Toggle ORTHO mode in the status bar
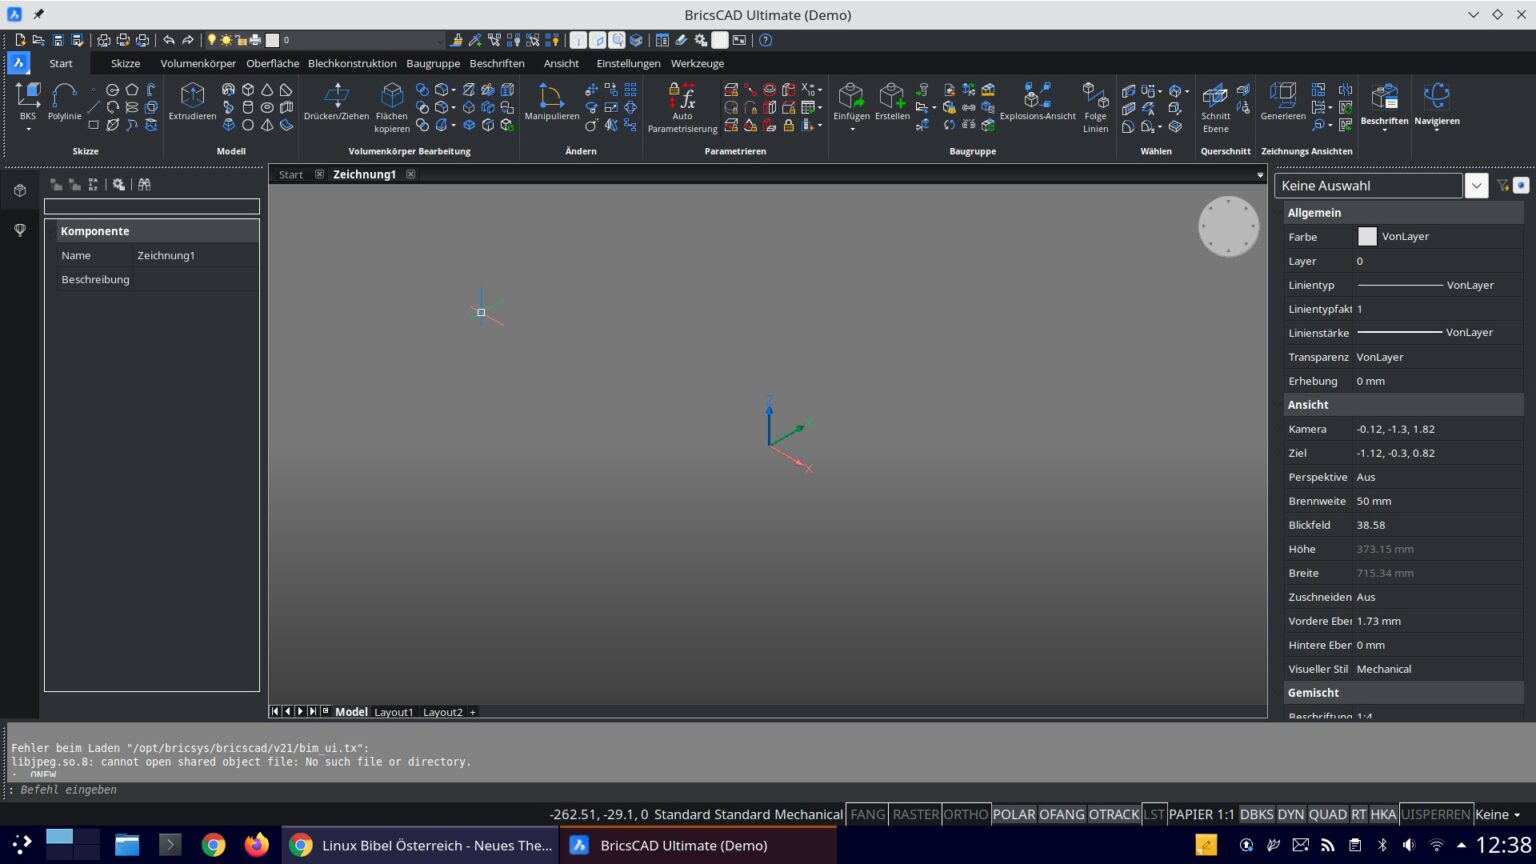 pos(965,814)
